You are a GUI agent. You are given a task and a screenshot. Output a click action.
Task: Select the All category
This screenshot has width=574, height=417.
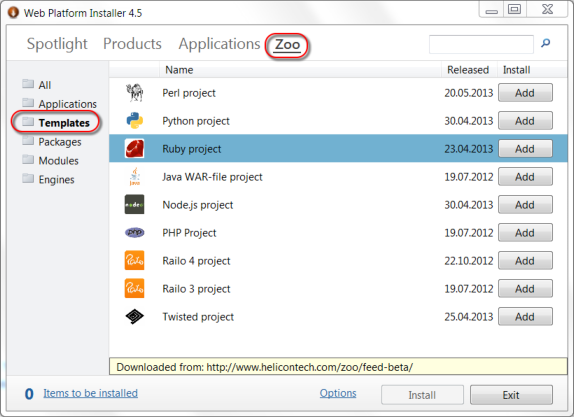click(x=45, y=85)
